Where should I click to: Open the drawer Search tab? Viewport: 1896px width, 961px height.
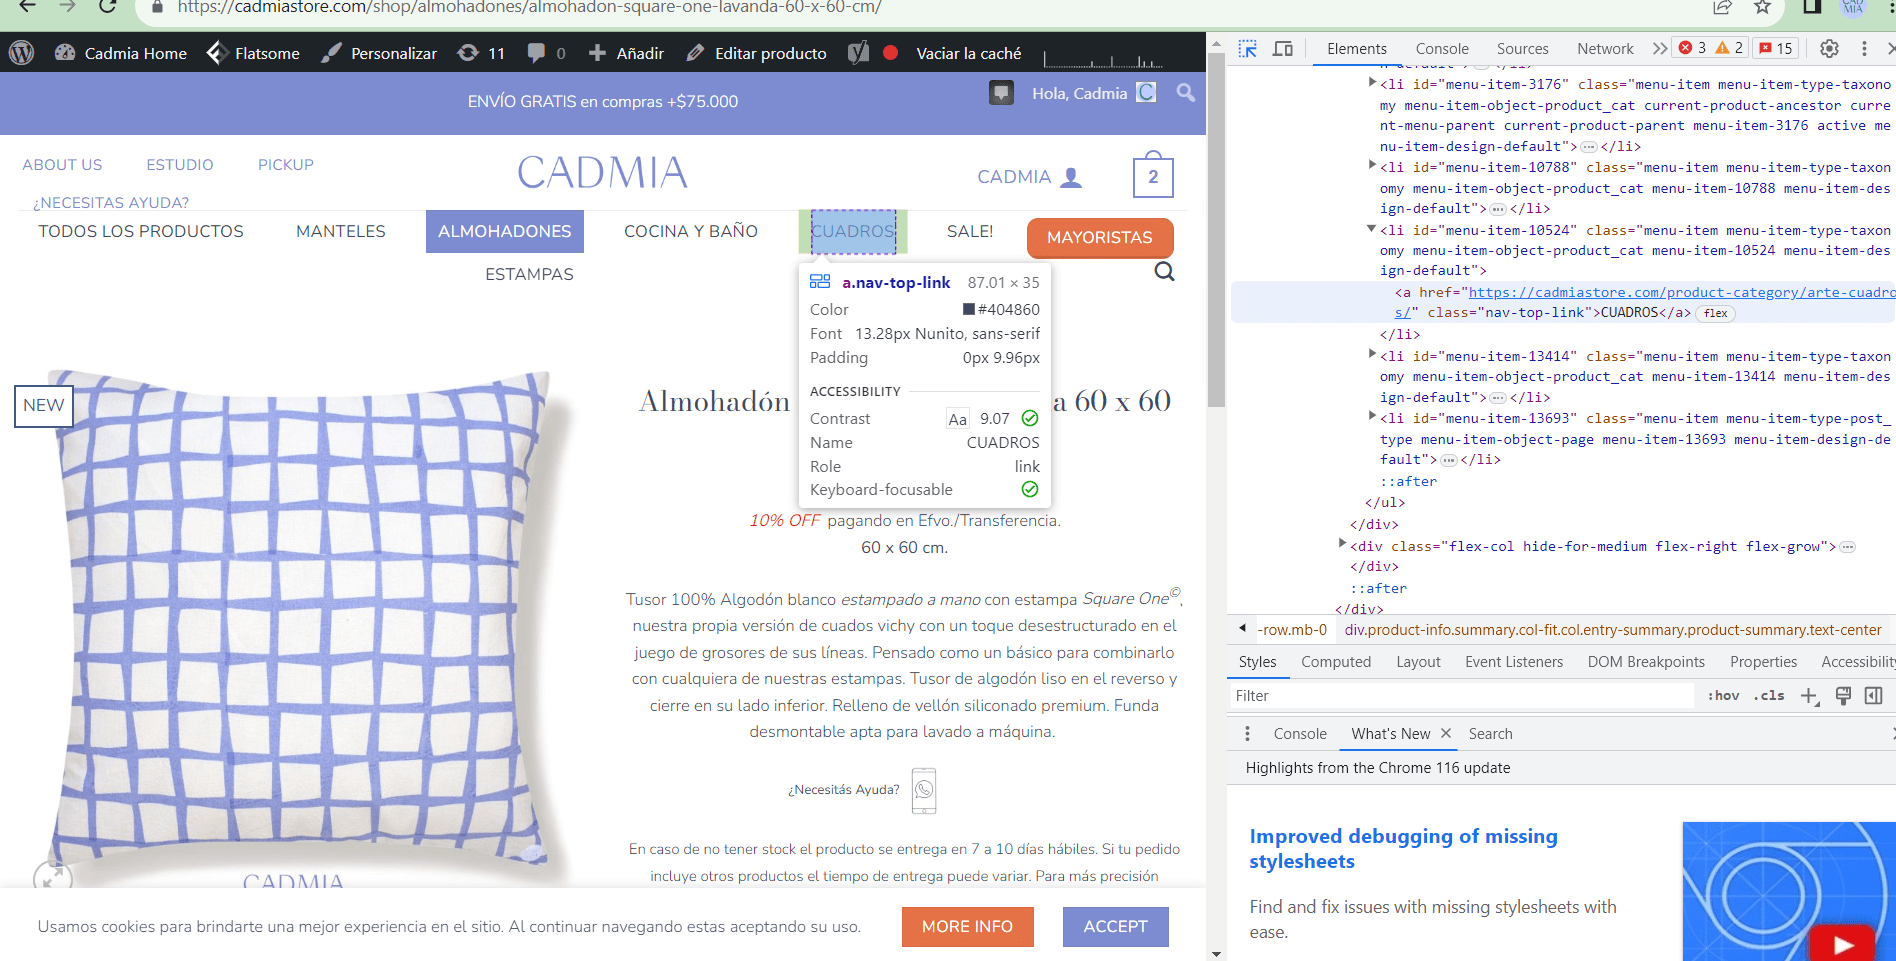tap(1490, 734)
